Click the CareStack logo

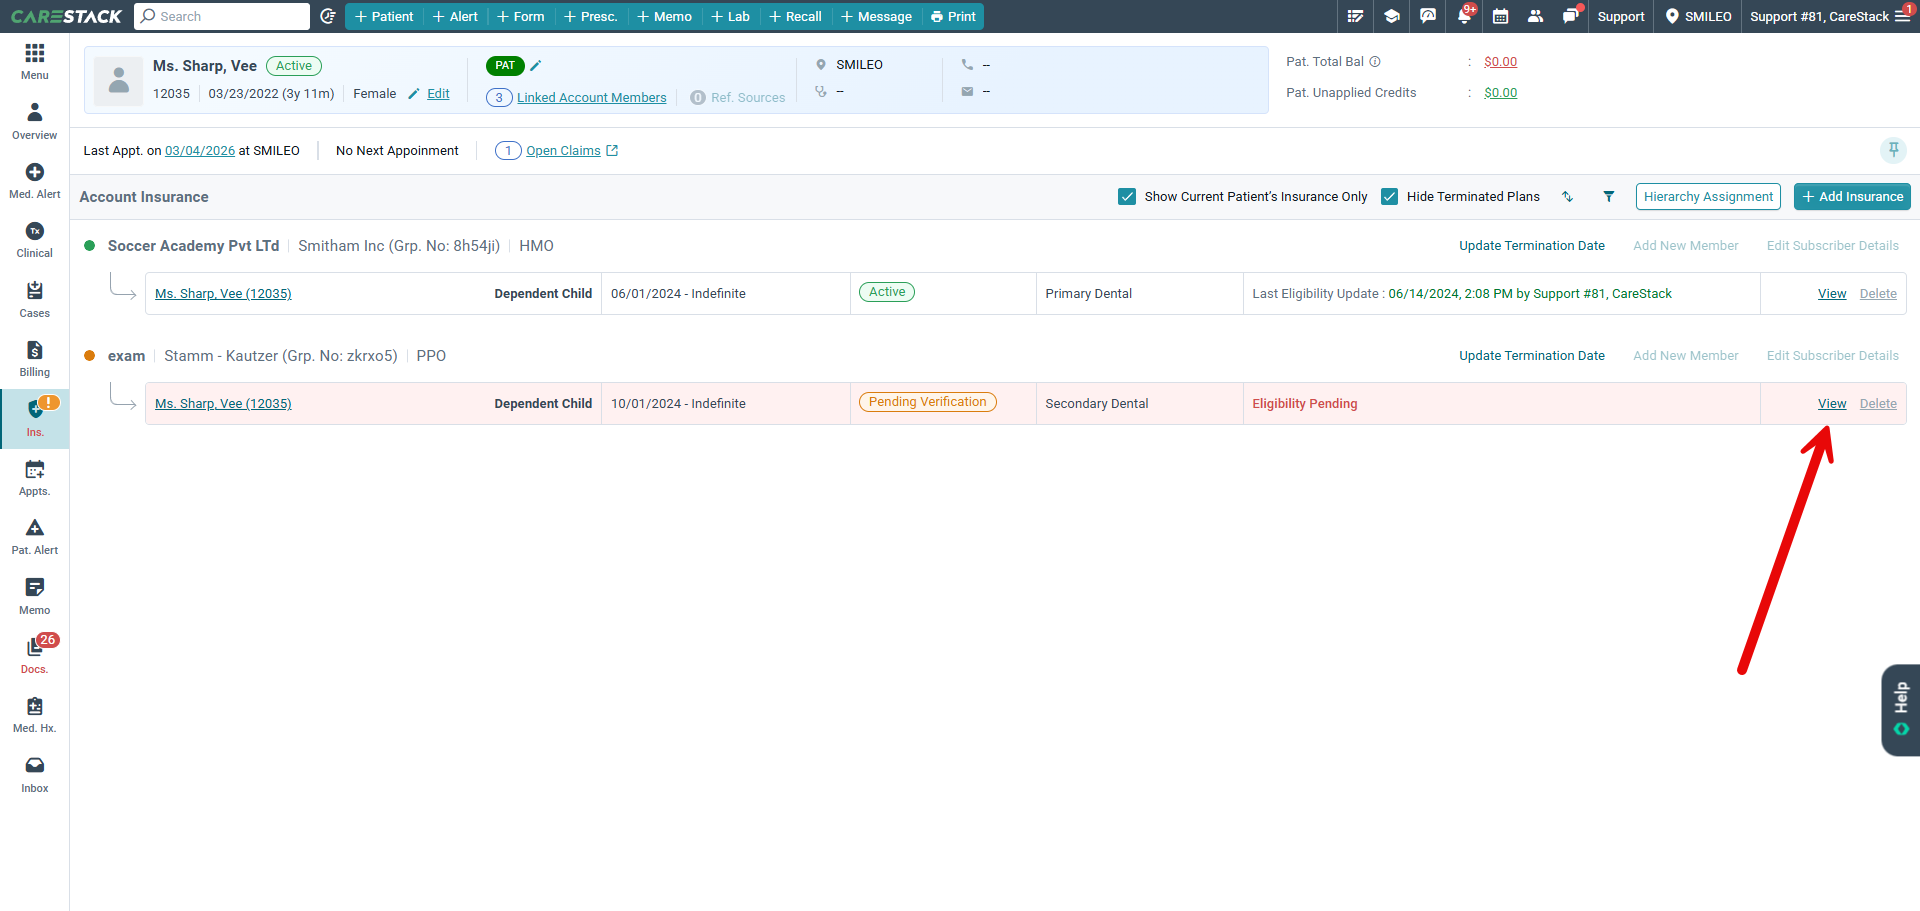click(66, 16)
